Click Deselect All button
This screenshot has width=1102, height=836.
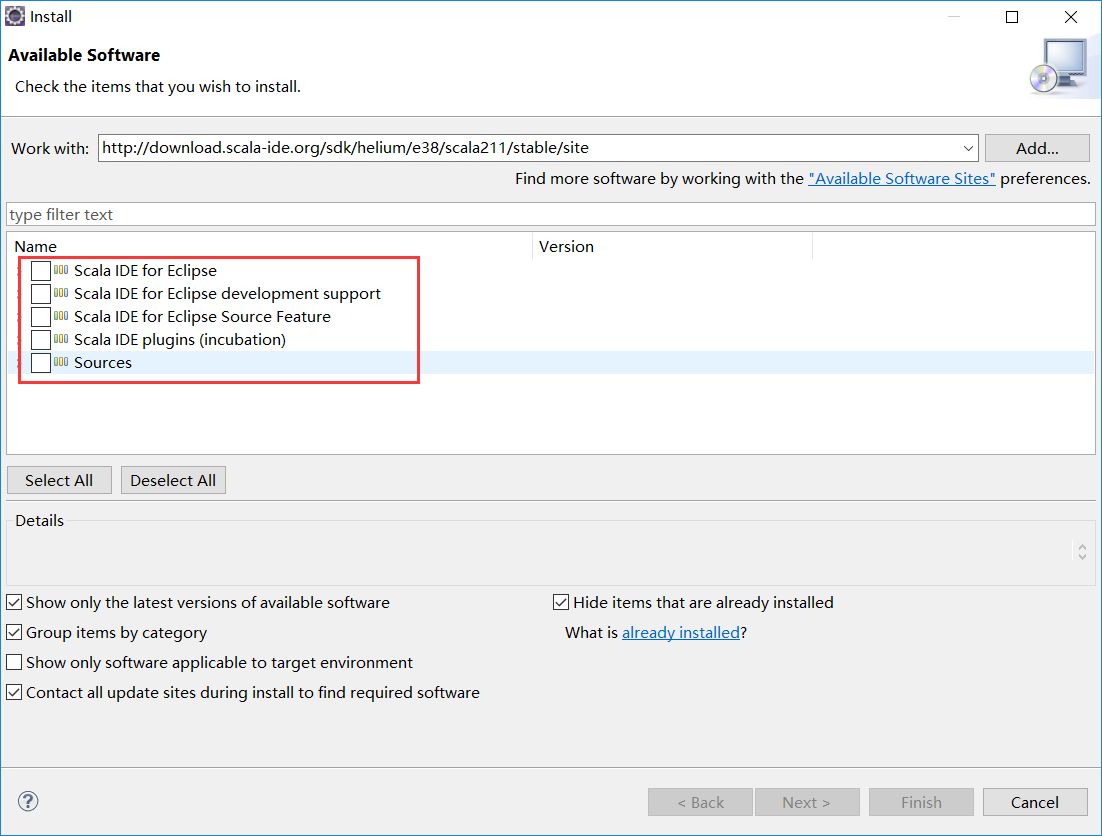pos(173,481)
